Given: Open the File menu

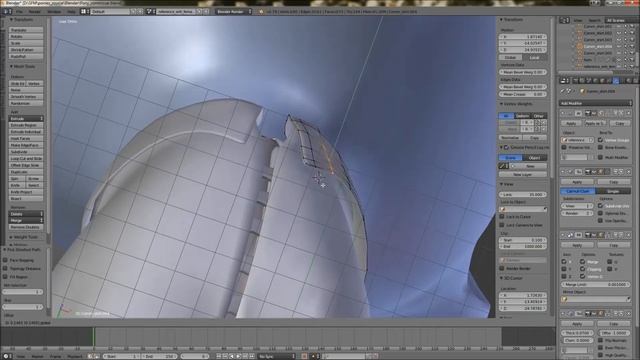Looking at the screenshot, I should click(x=19, y=11).
